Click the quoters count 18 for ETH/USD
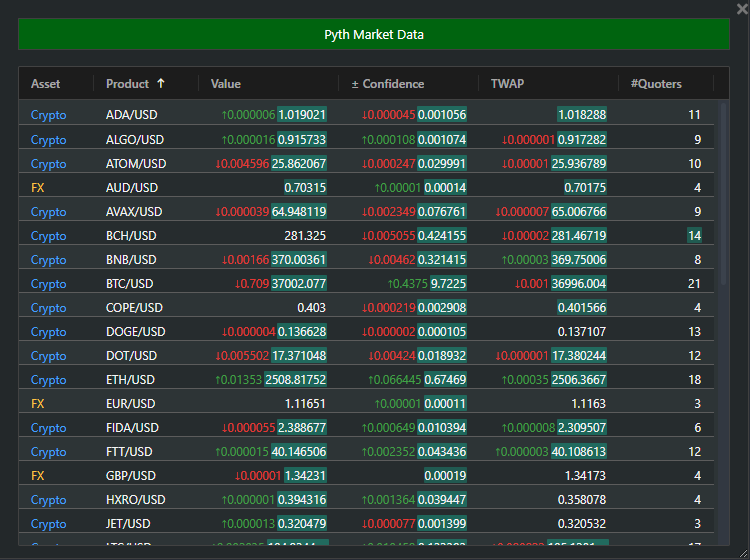The height and width of the screenshot is (560, 750). click(695, 380)
